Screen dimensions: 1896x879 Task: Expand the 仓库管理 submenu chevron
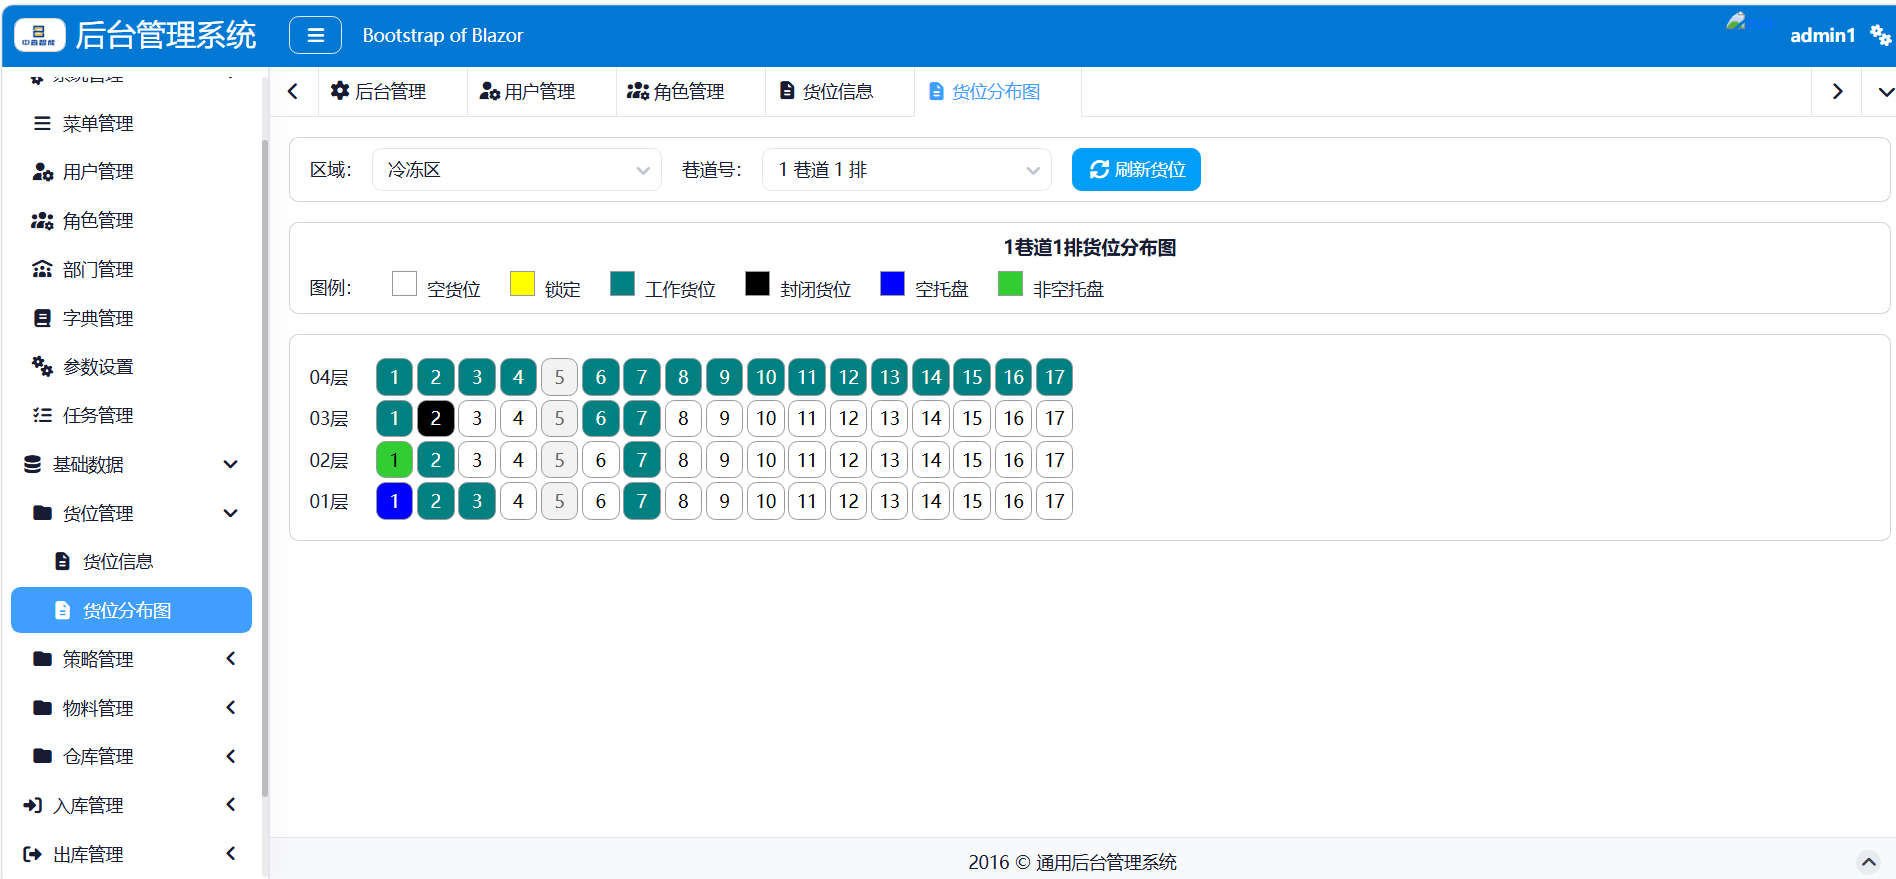pos(231,756)
